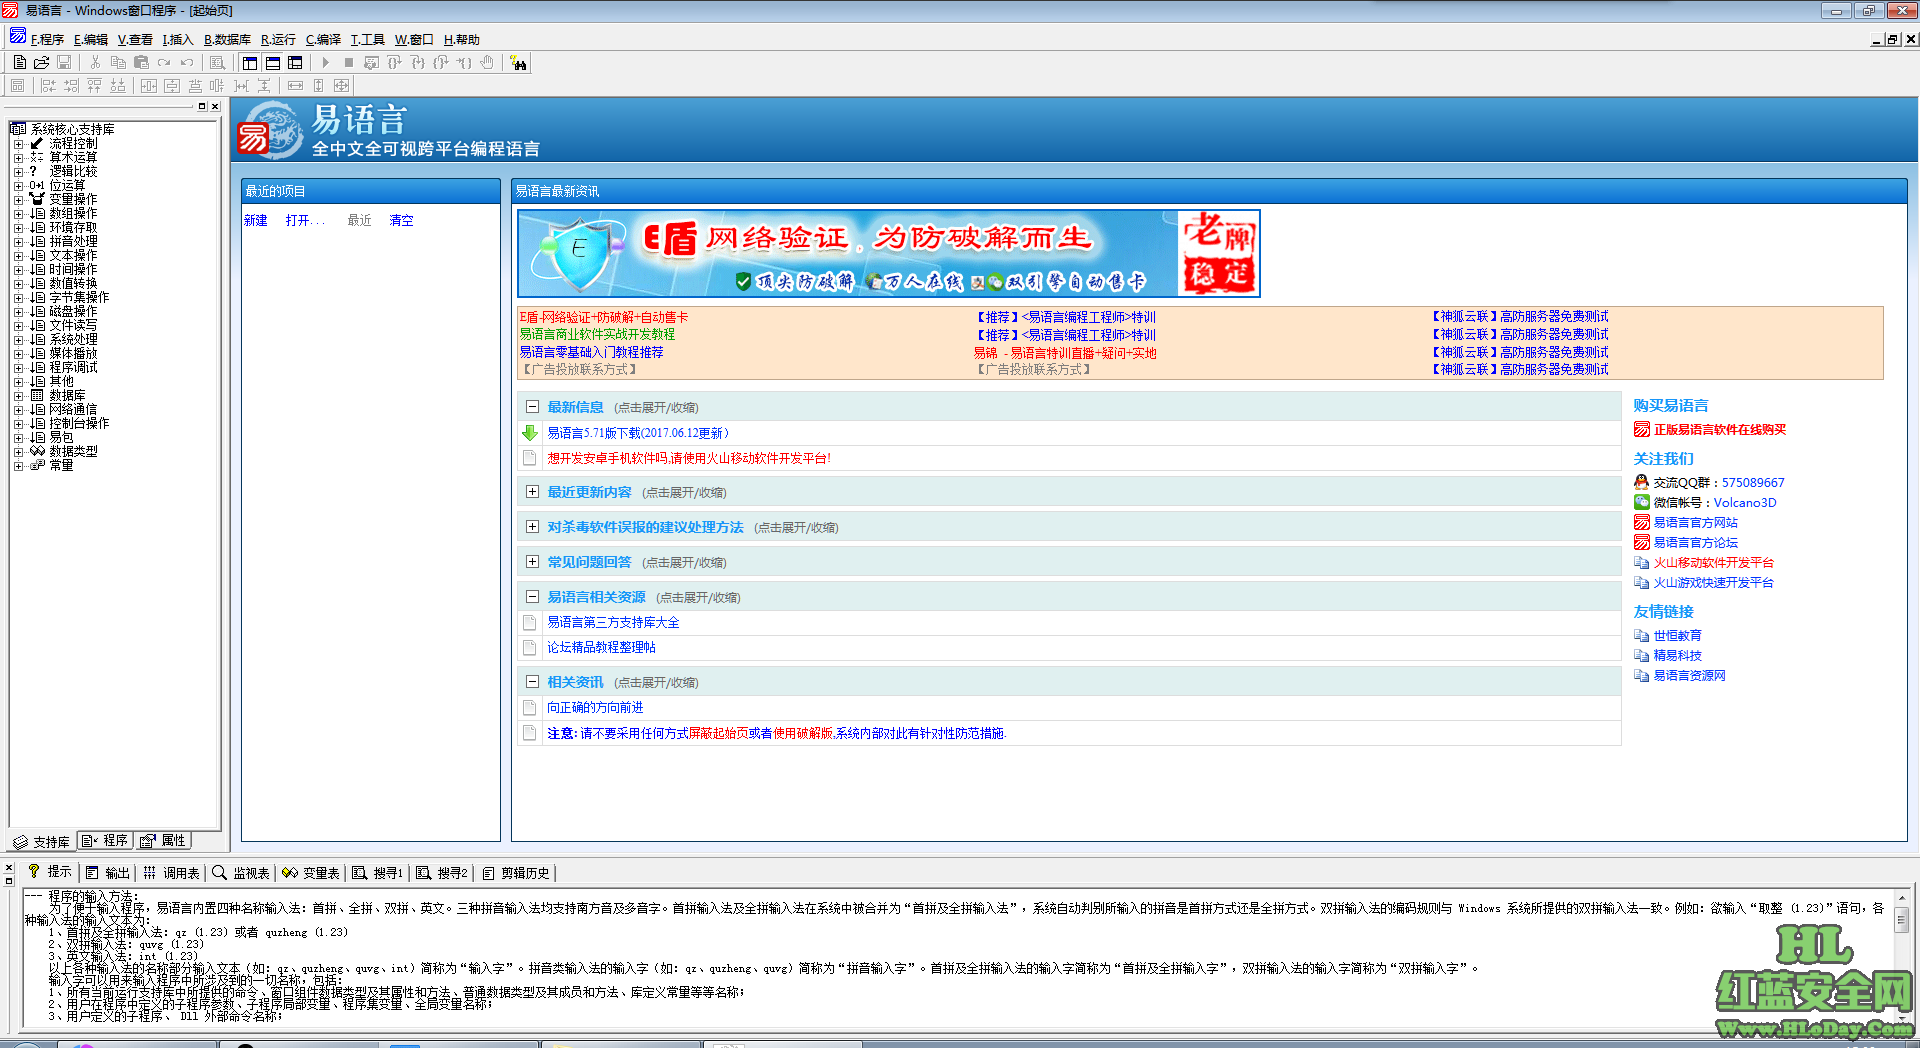
Task: Expand the 数据库 tree node
Action: click(18, 396)
